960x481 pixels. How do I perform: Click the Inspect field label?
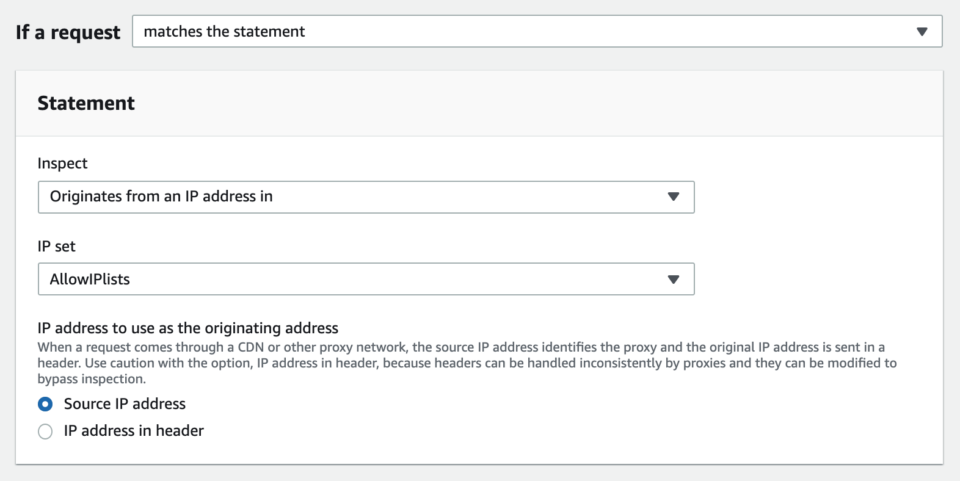click(x=62, y=163)
